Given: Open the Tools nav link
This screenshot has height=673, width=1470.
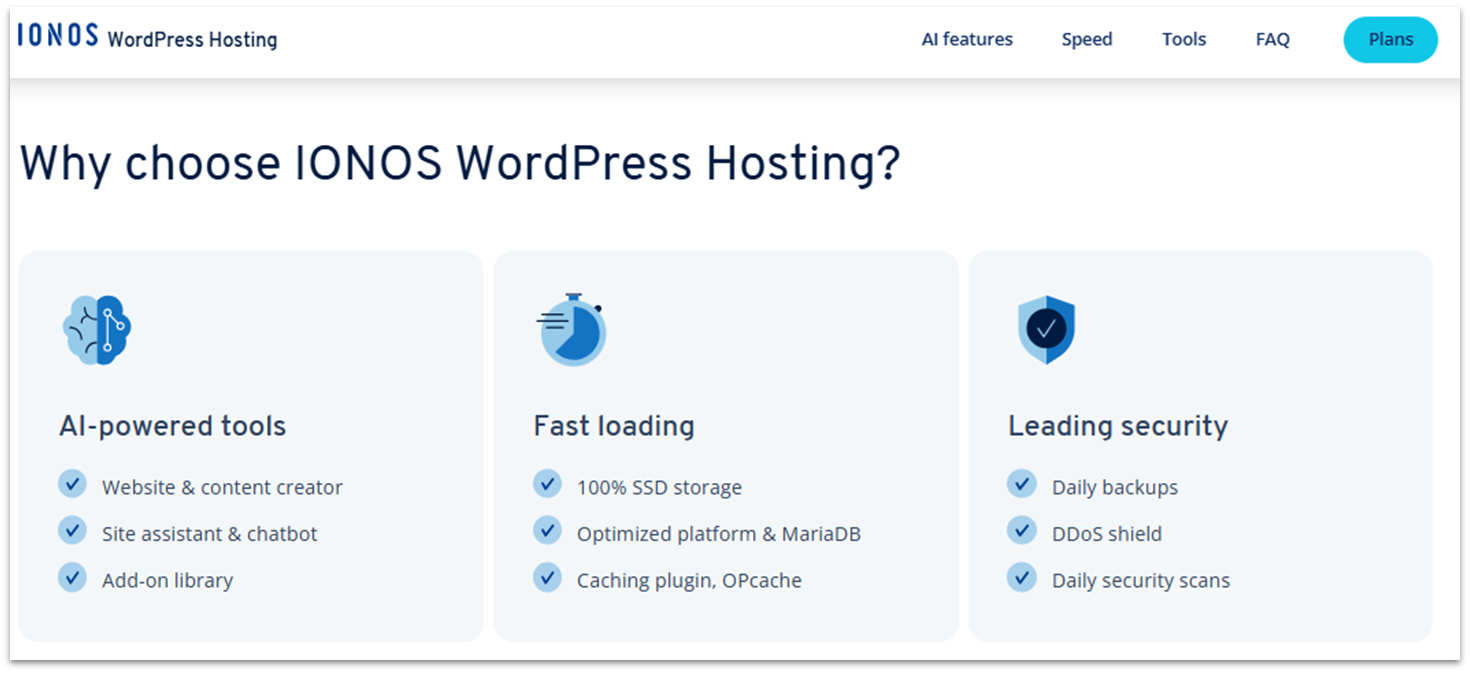Looking at the screenshot, I should coord(1184,39).
